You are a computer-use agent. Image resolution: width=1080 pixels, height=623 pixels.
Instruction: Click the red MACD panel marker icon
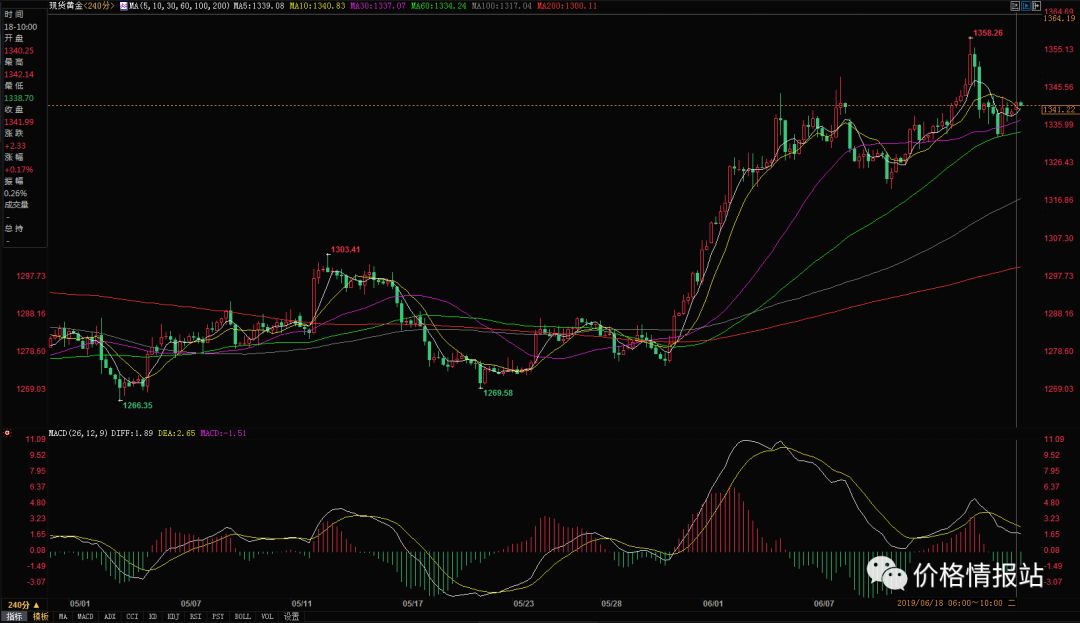coord(8,433)
